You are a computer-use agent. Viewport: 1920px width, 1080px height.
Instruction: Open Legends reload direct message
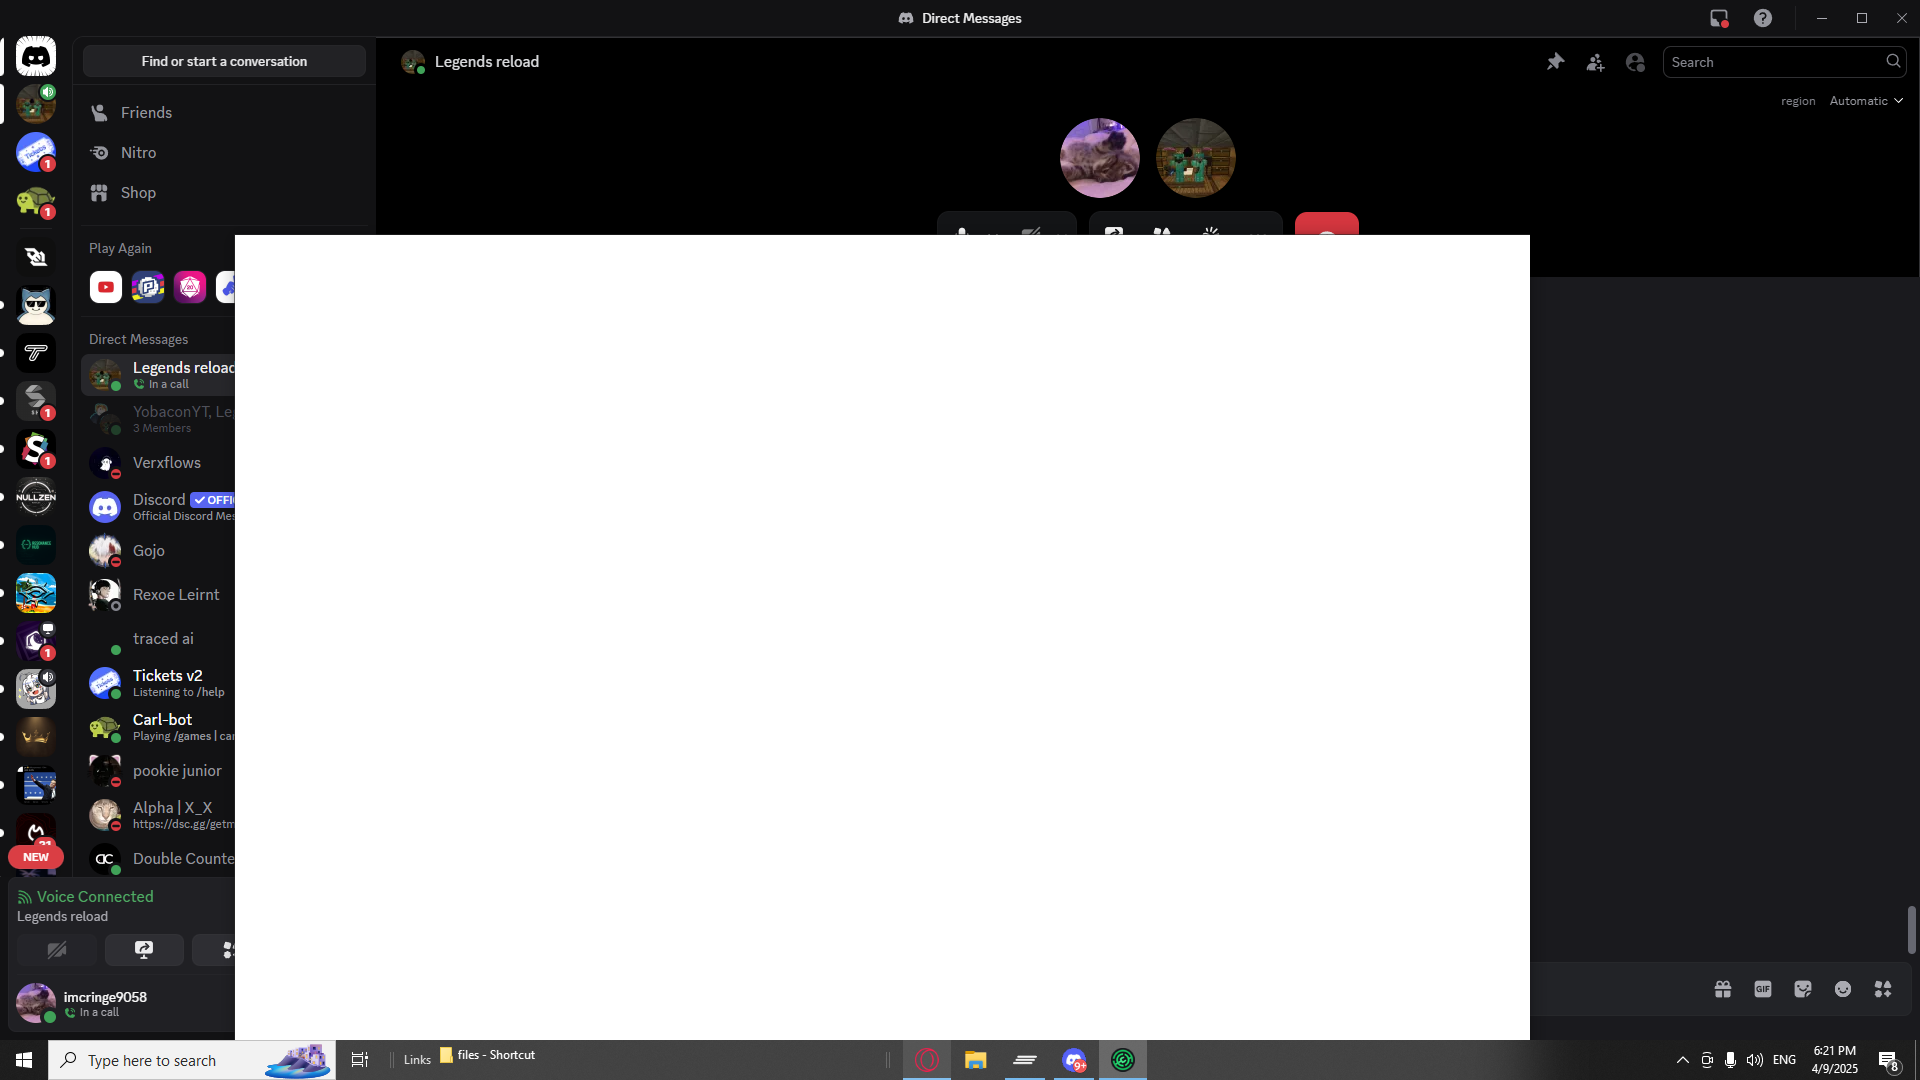pos(159,375)
